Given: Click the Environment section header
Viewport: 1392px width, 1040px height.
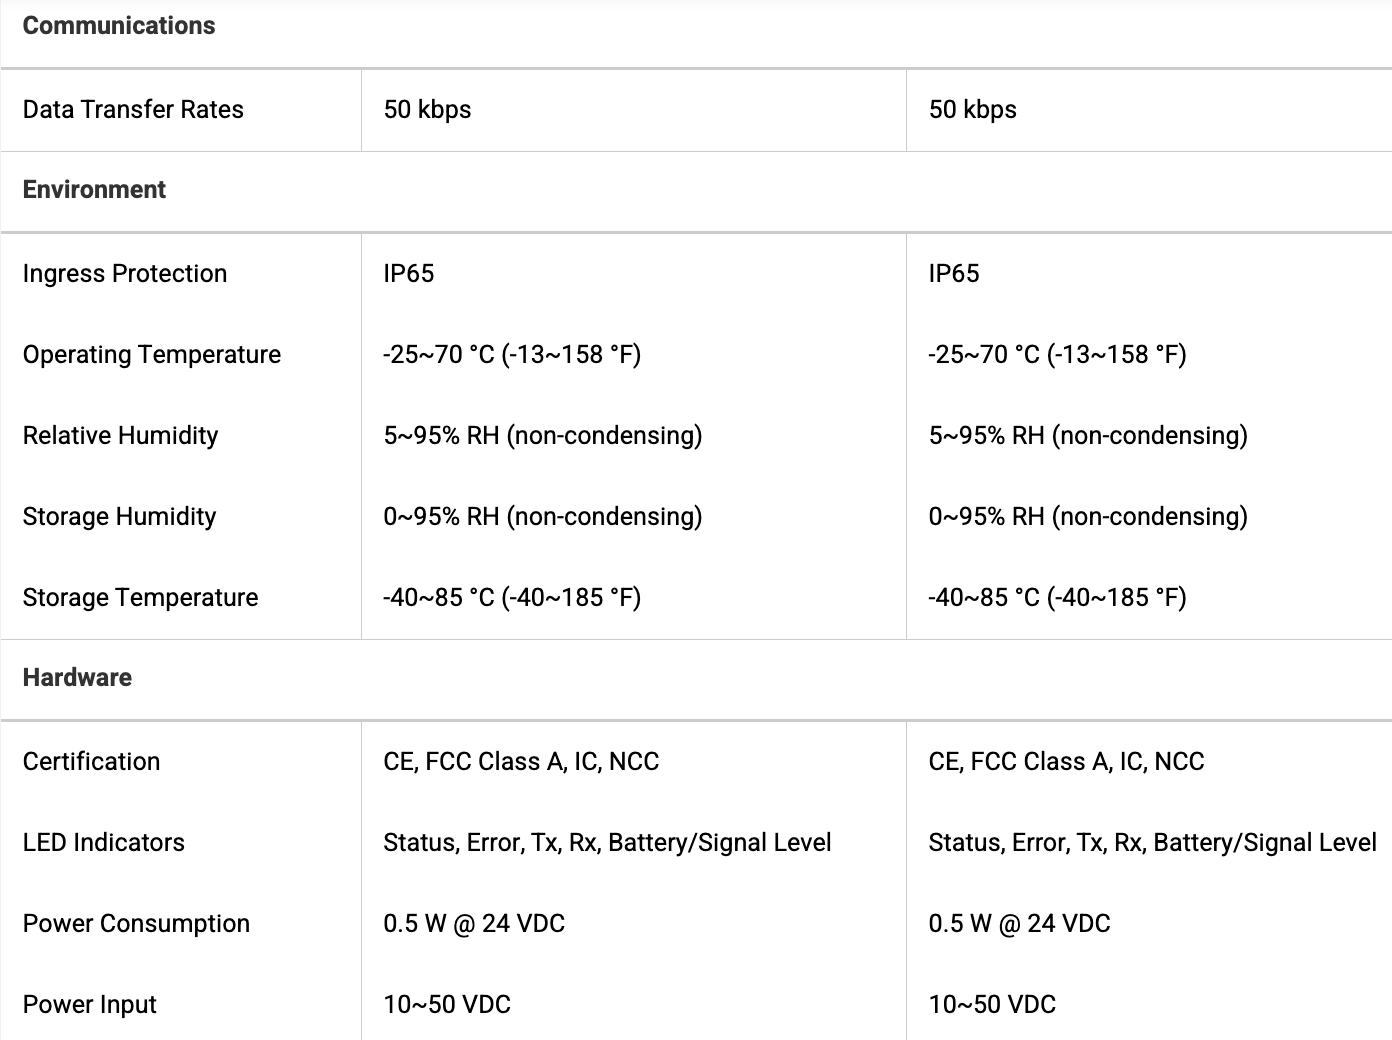Looking at the screenshot, I should 94,190.
